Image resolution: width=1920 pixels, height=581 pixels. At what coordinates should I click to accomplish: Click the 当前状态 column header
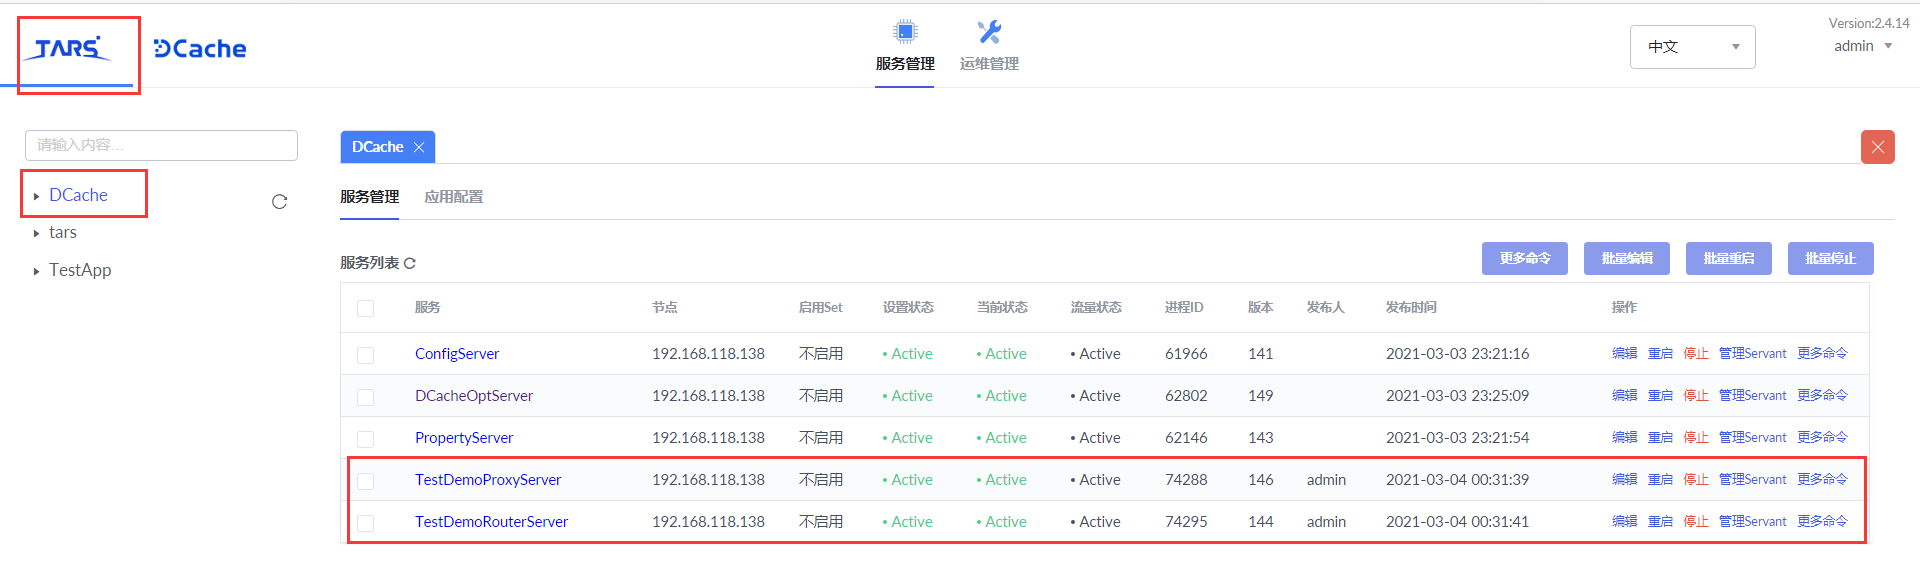pyautogui.click(x=1002, y=307)
